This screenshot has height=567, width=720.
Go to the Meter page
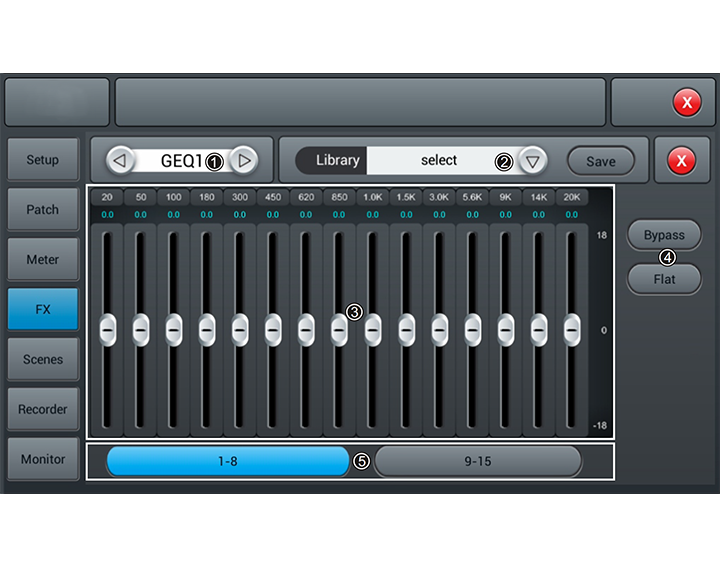pyautogui.click(x=43, y=260)
